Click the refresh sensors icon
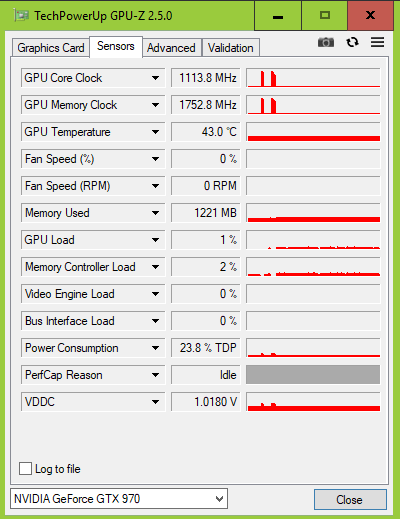Image resolution: width=400 pixels, height=519 pixels. point(352,42)
